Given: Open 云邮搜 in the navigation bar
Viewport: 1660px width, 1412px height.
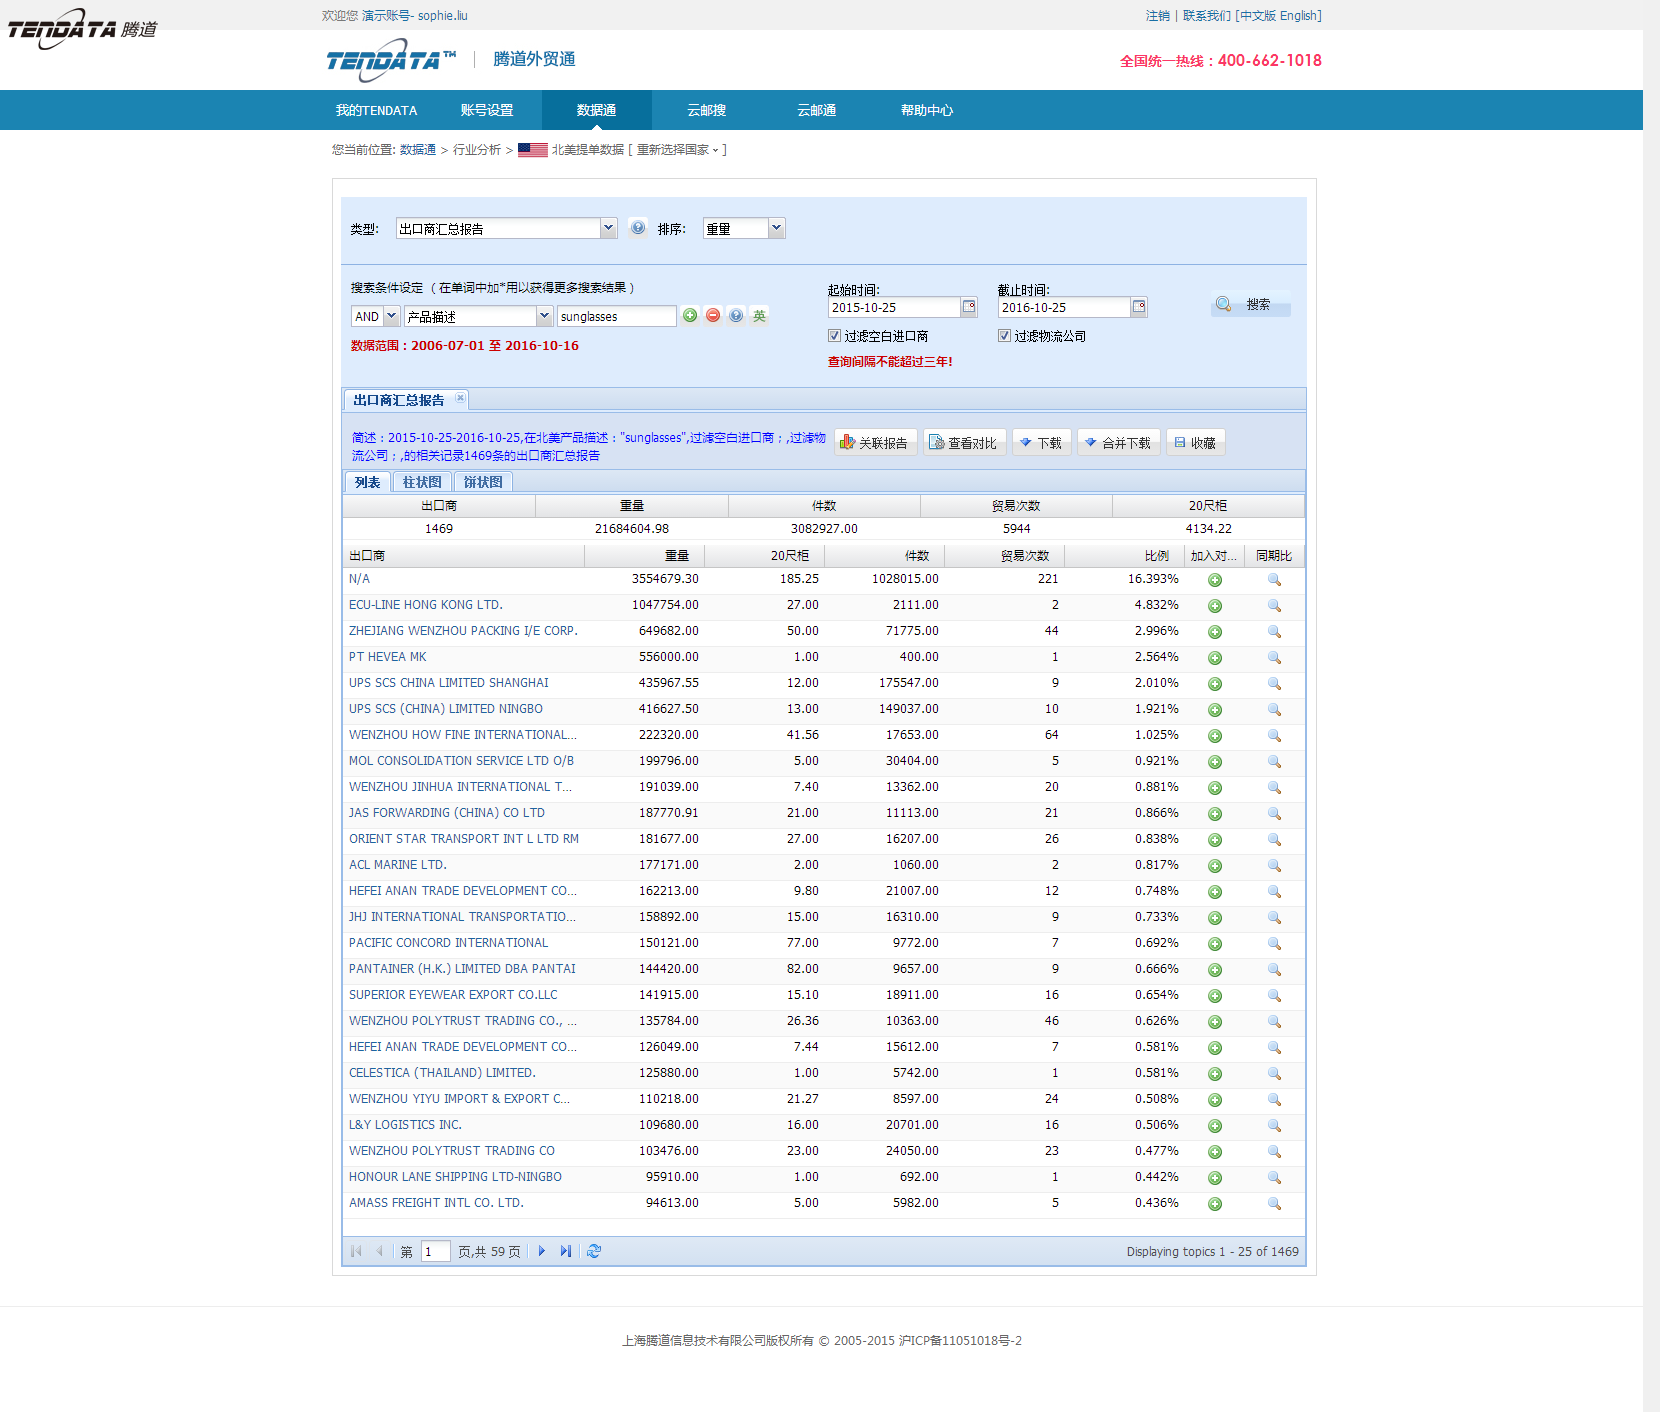Looking at the screenshot, I should coord(706,110).
